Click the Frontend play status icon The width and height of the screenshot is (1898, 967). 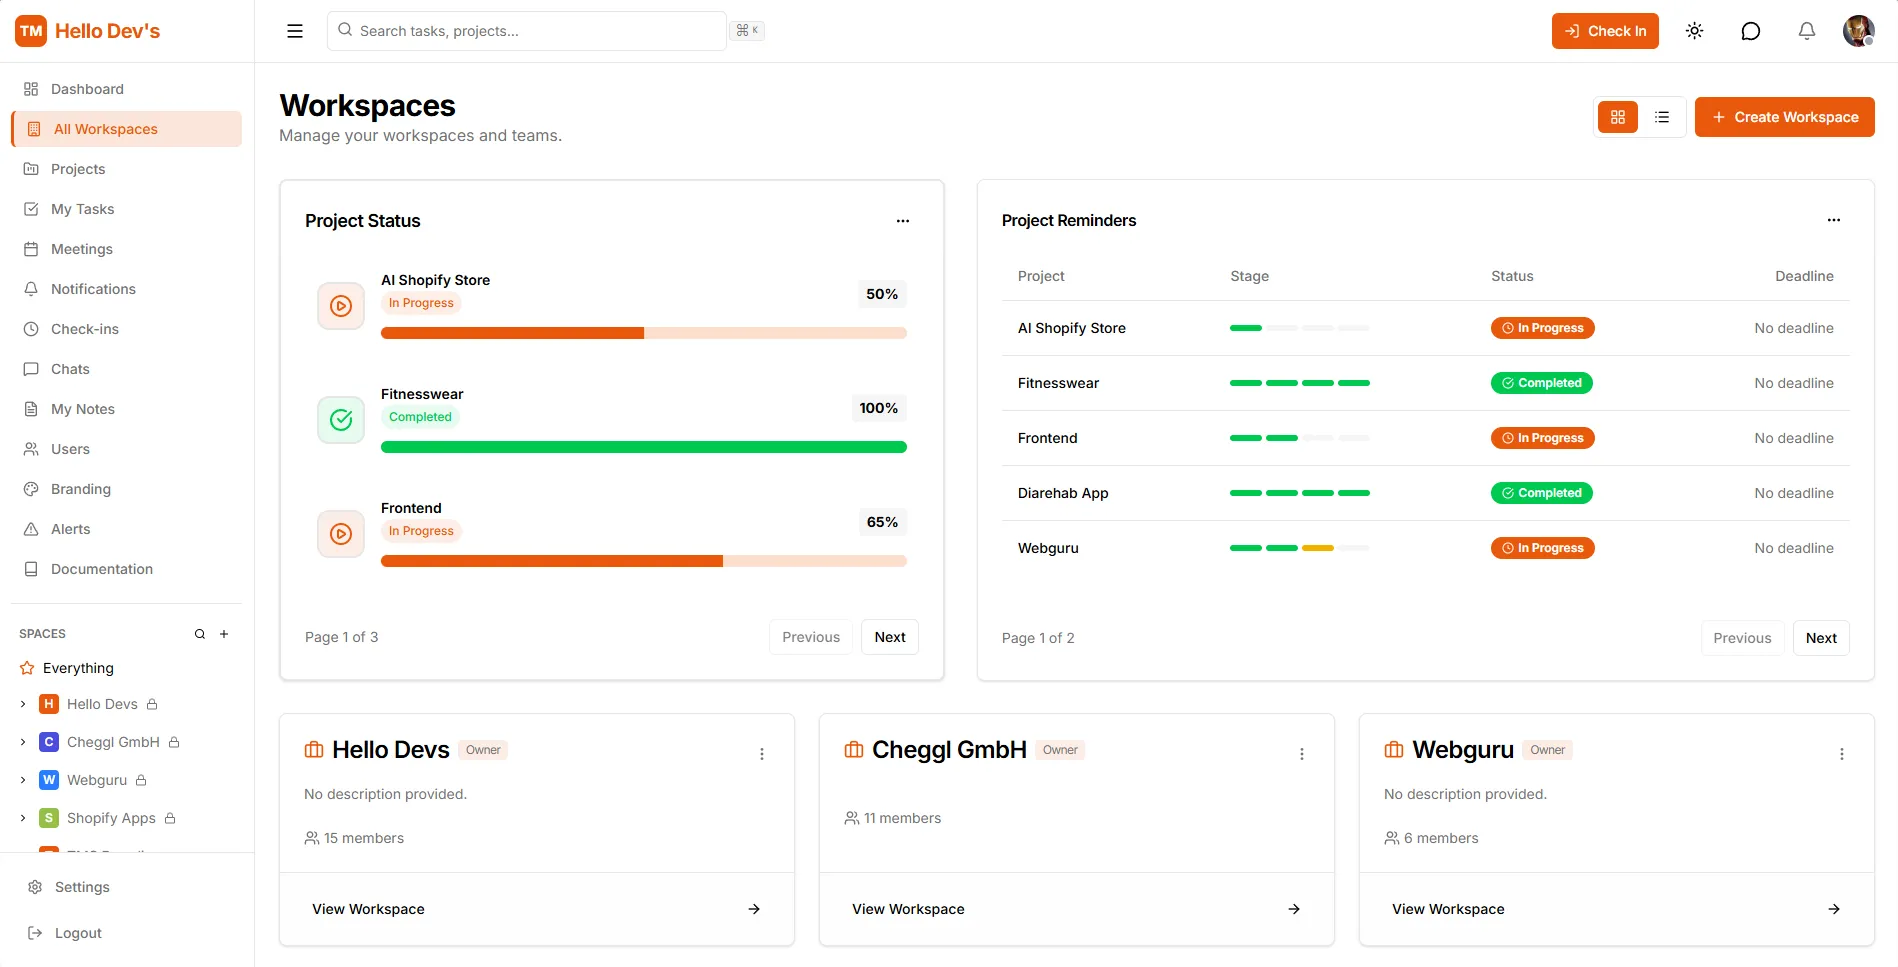coord(341,534)
